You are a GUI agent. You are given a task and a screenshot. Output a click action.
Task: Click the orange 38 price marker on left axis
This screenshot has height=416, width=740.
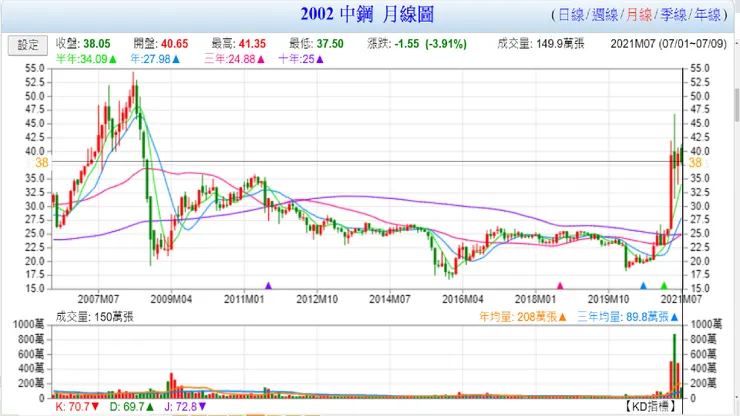[42, 163]
